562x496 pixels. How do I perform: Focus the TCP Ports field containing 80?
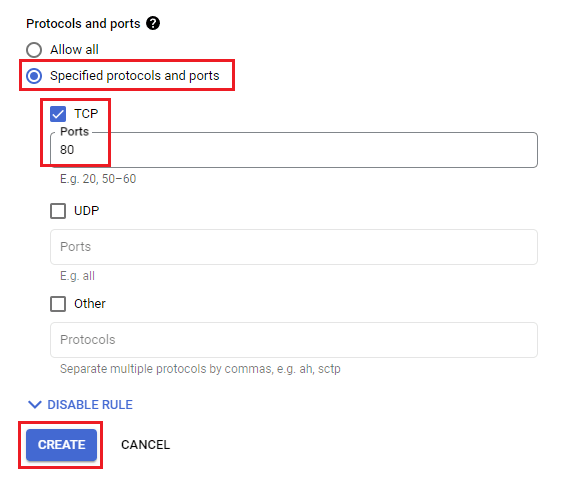pos(294,150)
